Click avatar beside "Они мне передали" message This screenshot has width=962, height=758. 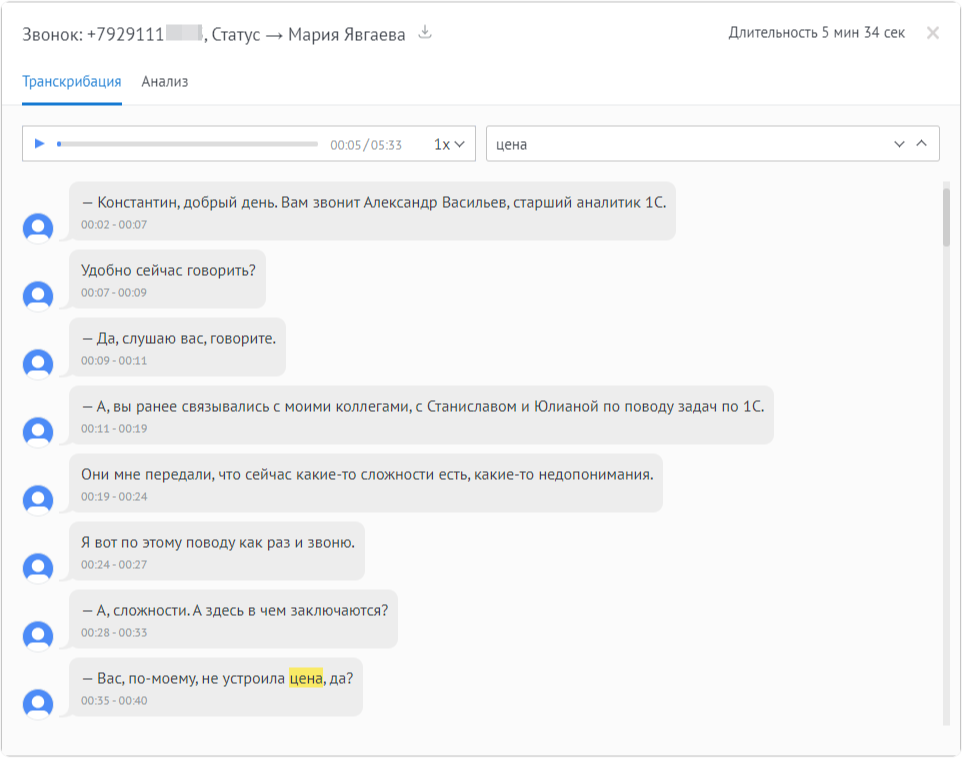coord(38,501)
